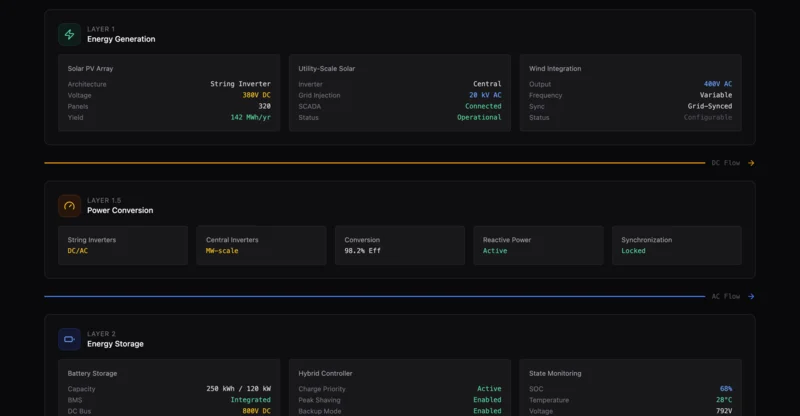The width and height of the screenshot is (800, 416).
Task: Open the State Monitoring card
Action: 630,388
